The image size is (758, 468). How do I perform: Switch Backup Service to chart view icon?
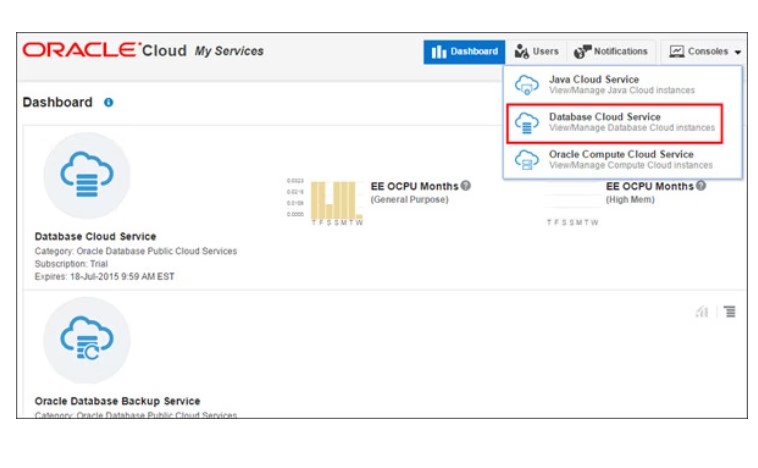pyautogui.click(x=701, y=312)
